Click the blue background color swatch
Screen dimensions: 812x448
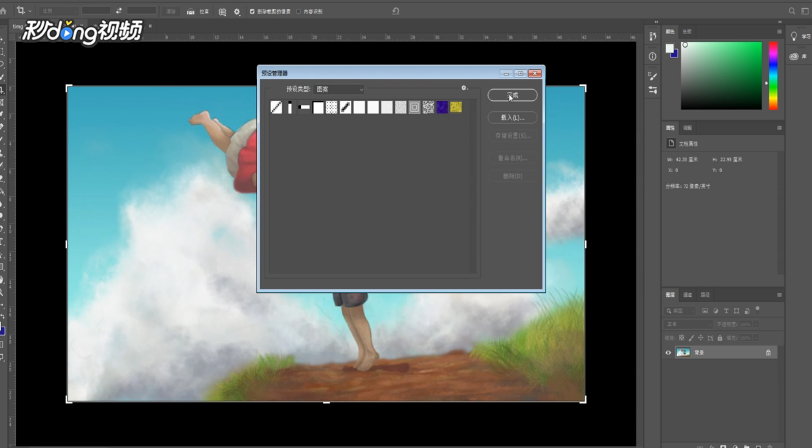coord(674,54)
